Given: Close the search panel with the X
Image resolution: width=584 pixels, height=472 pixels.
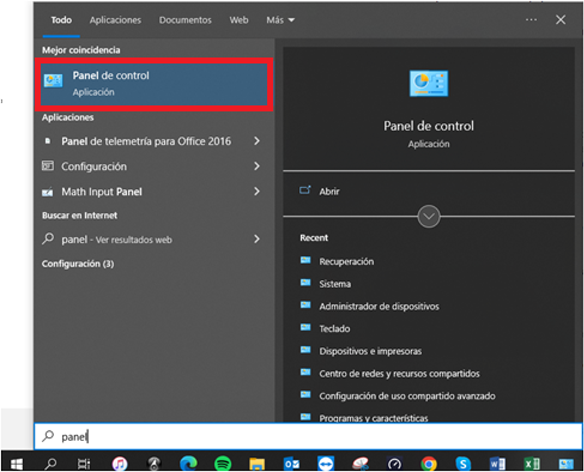Looking at the screenshot, I should [561, 20].
